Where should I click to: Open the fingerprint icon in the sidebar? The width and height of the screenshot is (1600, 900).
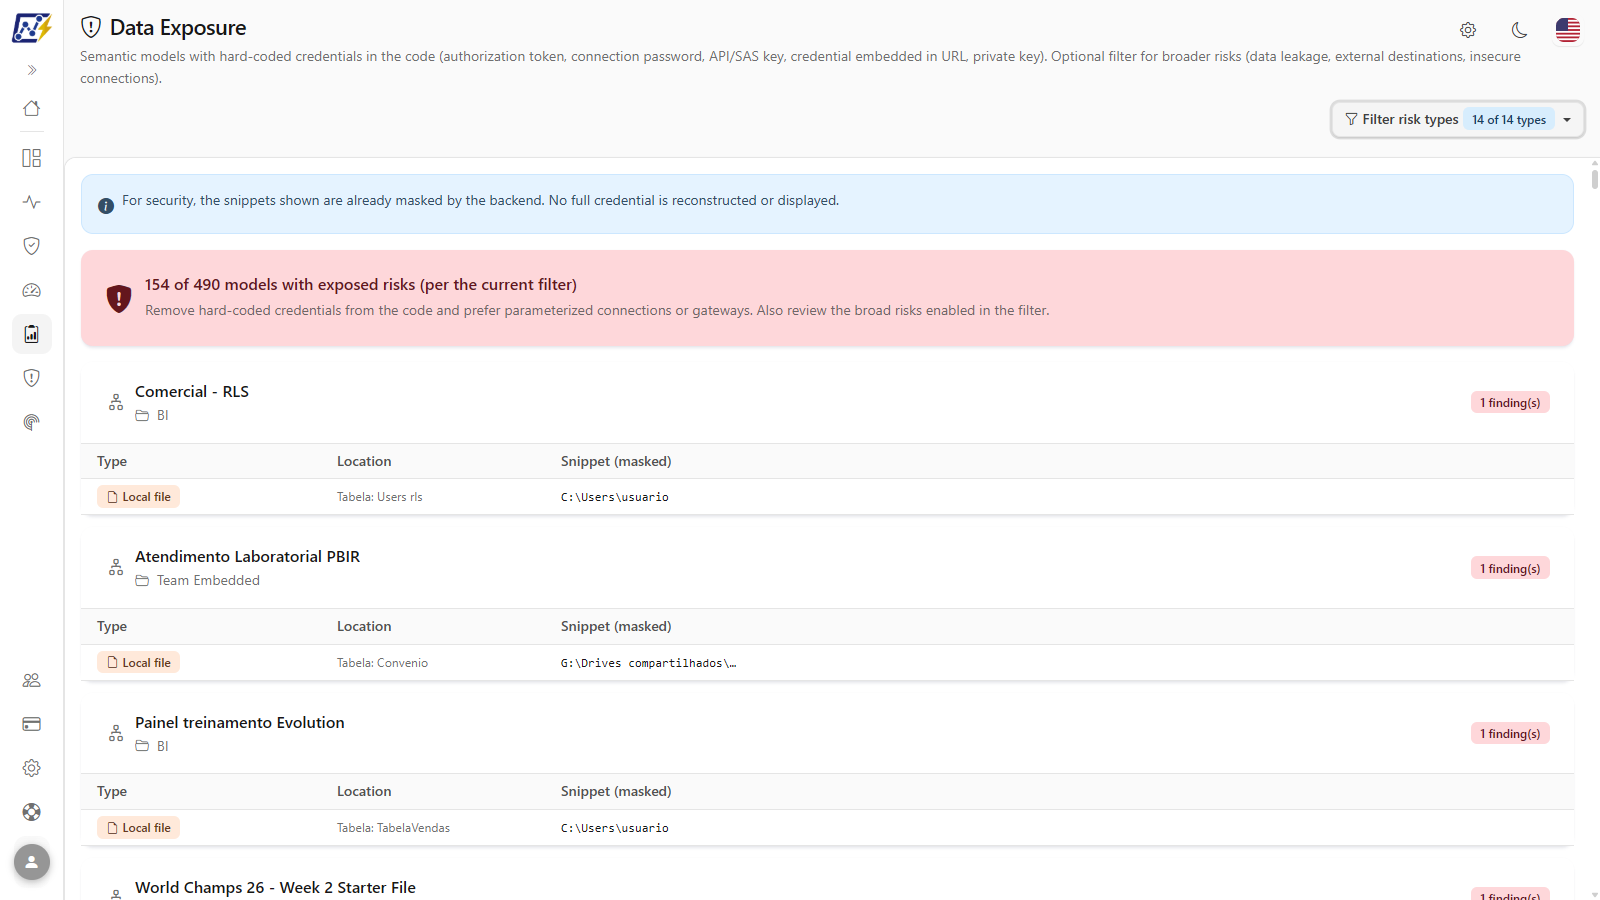(32, 422)
